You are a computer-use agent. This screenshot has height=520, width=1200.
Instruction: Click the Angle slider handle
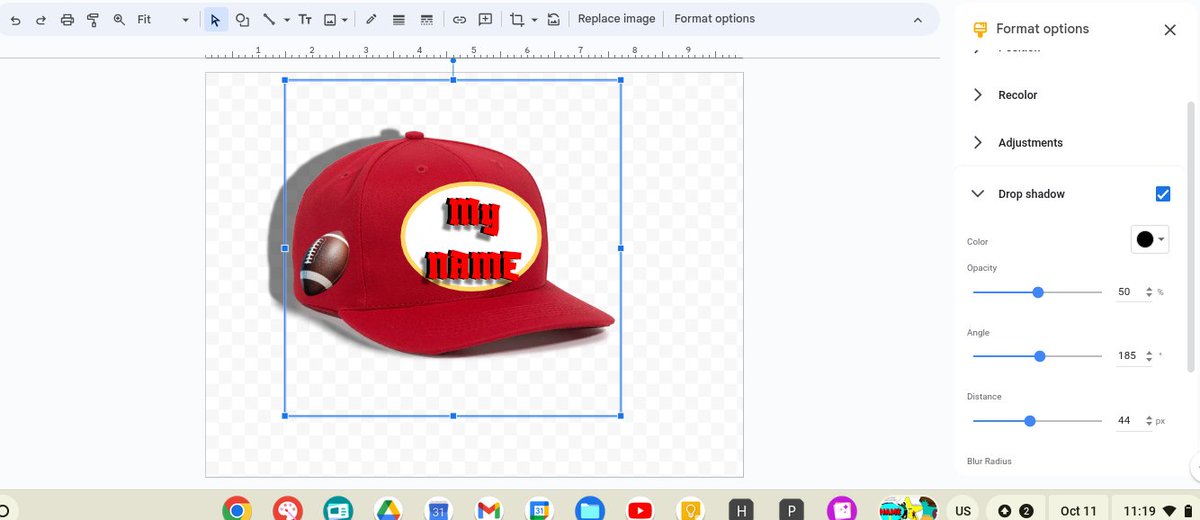(1040, 356)
